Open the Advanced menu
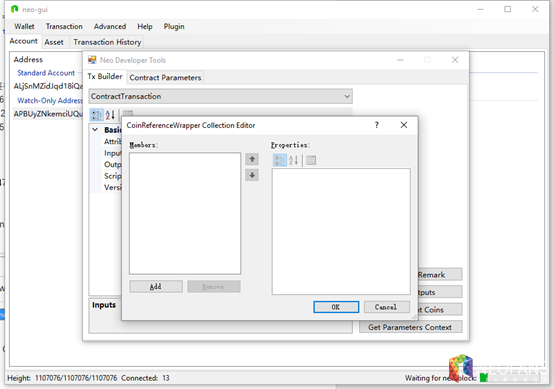This screenshot has width=554, height=389. pos(110,26)
